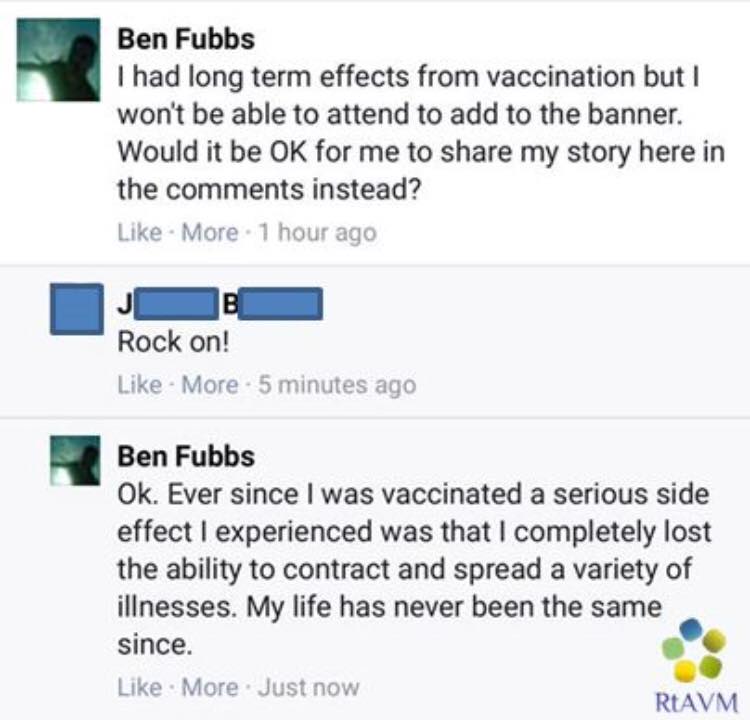Open More options on the 1 hour ago comment
750x720 pixels.
(x=210, y=233)
